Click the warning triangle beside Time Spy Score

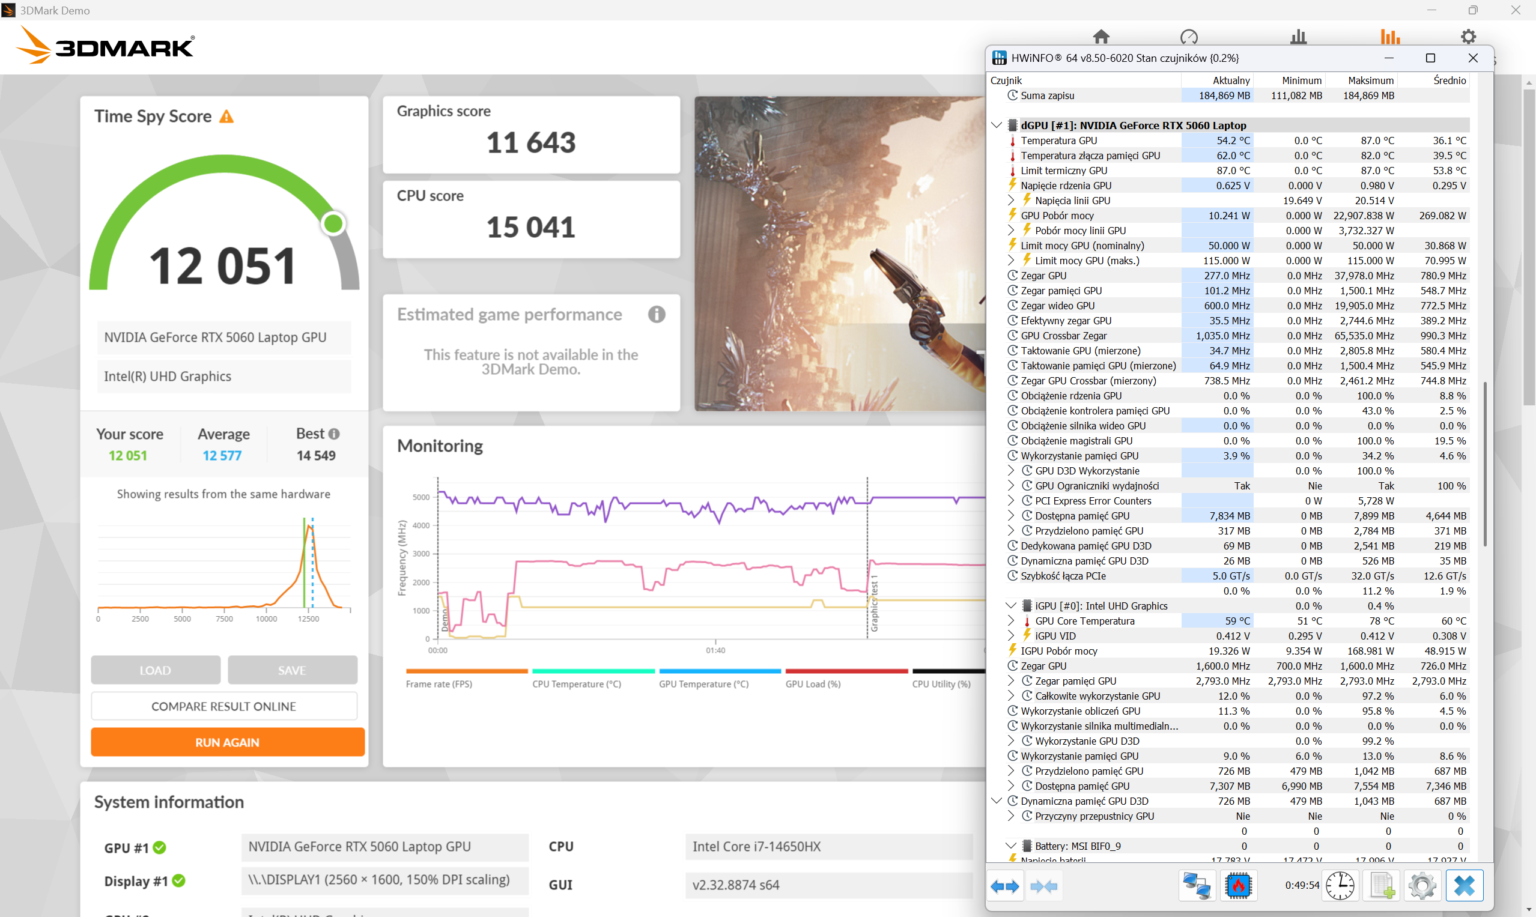tap(227, 117)
